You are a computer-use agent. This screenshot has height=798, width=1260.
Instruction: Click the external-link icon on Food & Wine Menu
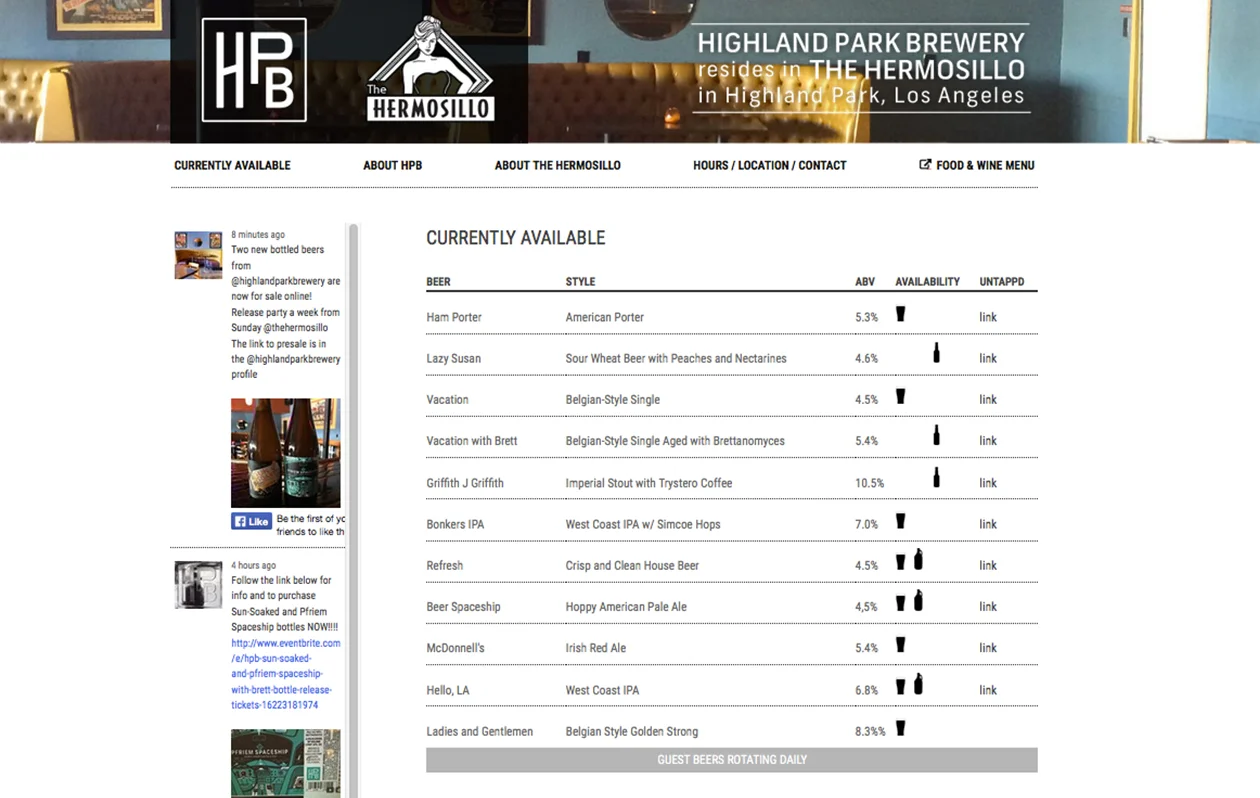925,164
